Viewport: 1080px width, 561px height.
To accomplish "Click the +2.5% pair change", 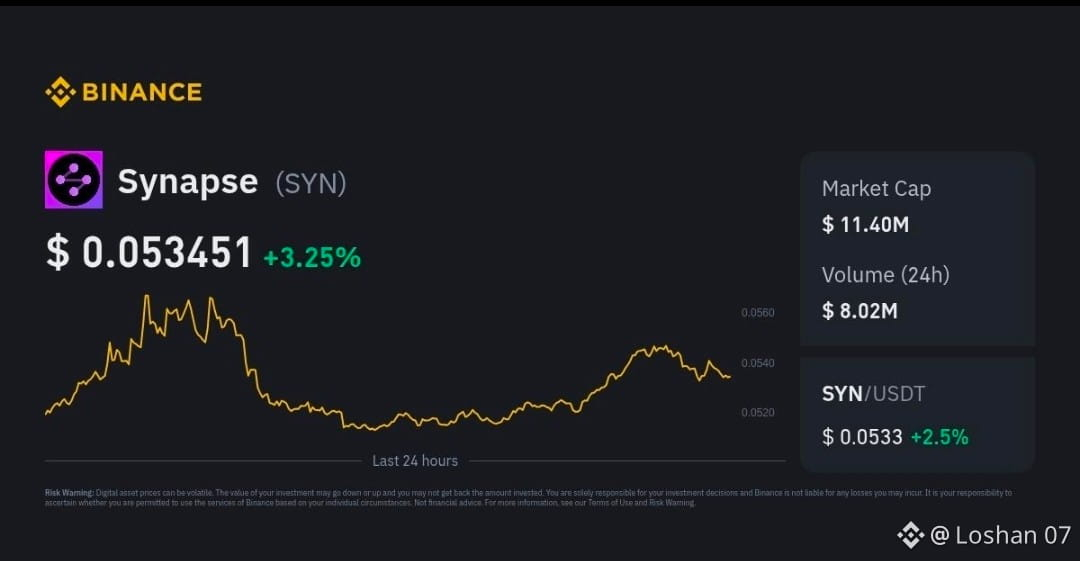I will pyautogui.click(x=939, y=437).
